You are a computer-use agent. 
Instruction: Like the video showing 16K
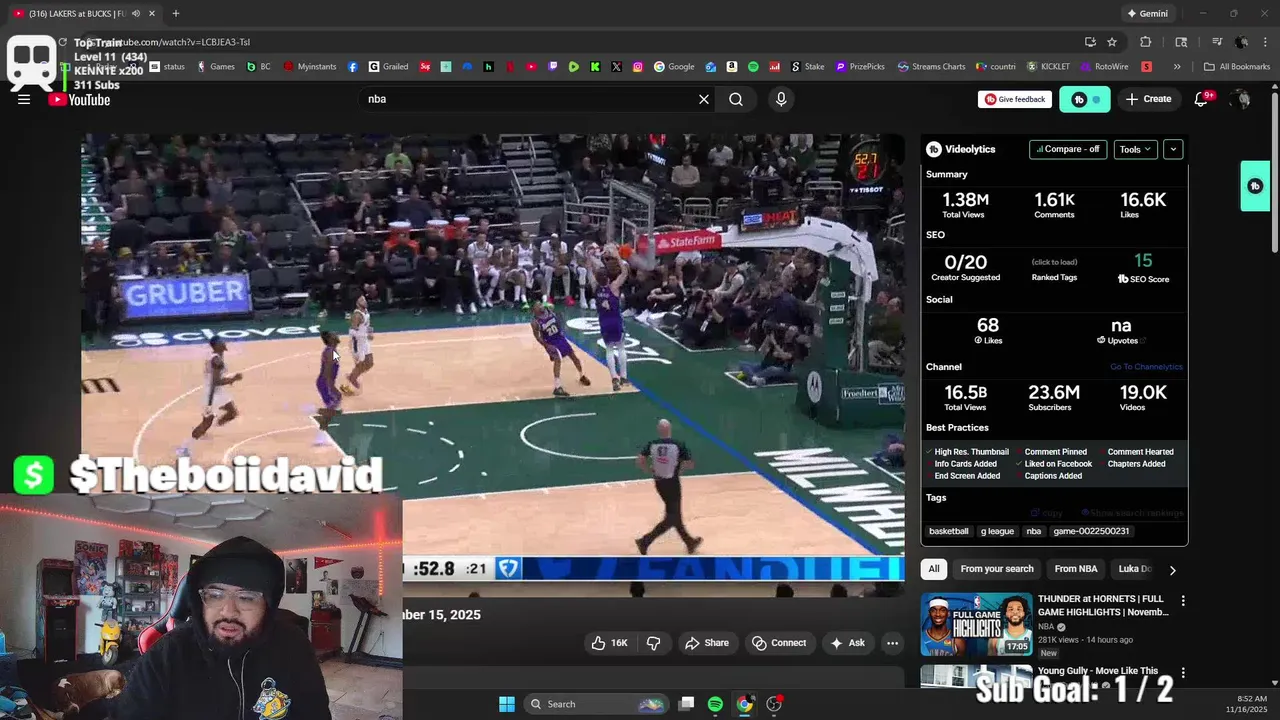point(609,643)
